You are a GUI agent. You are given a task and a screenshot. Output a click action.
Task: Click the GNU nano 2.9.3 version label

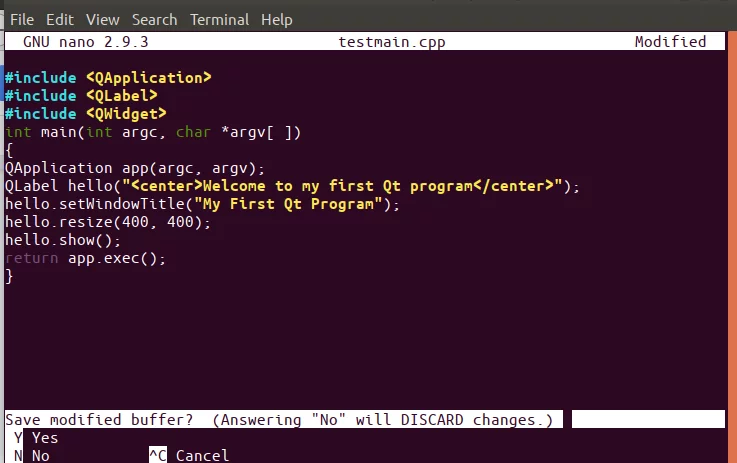pos(86,42)
